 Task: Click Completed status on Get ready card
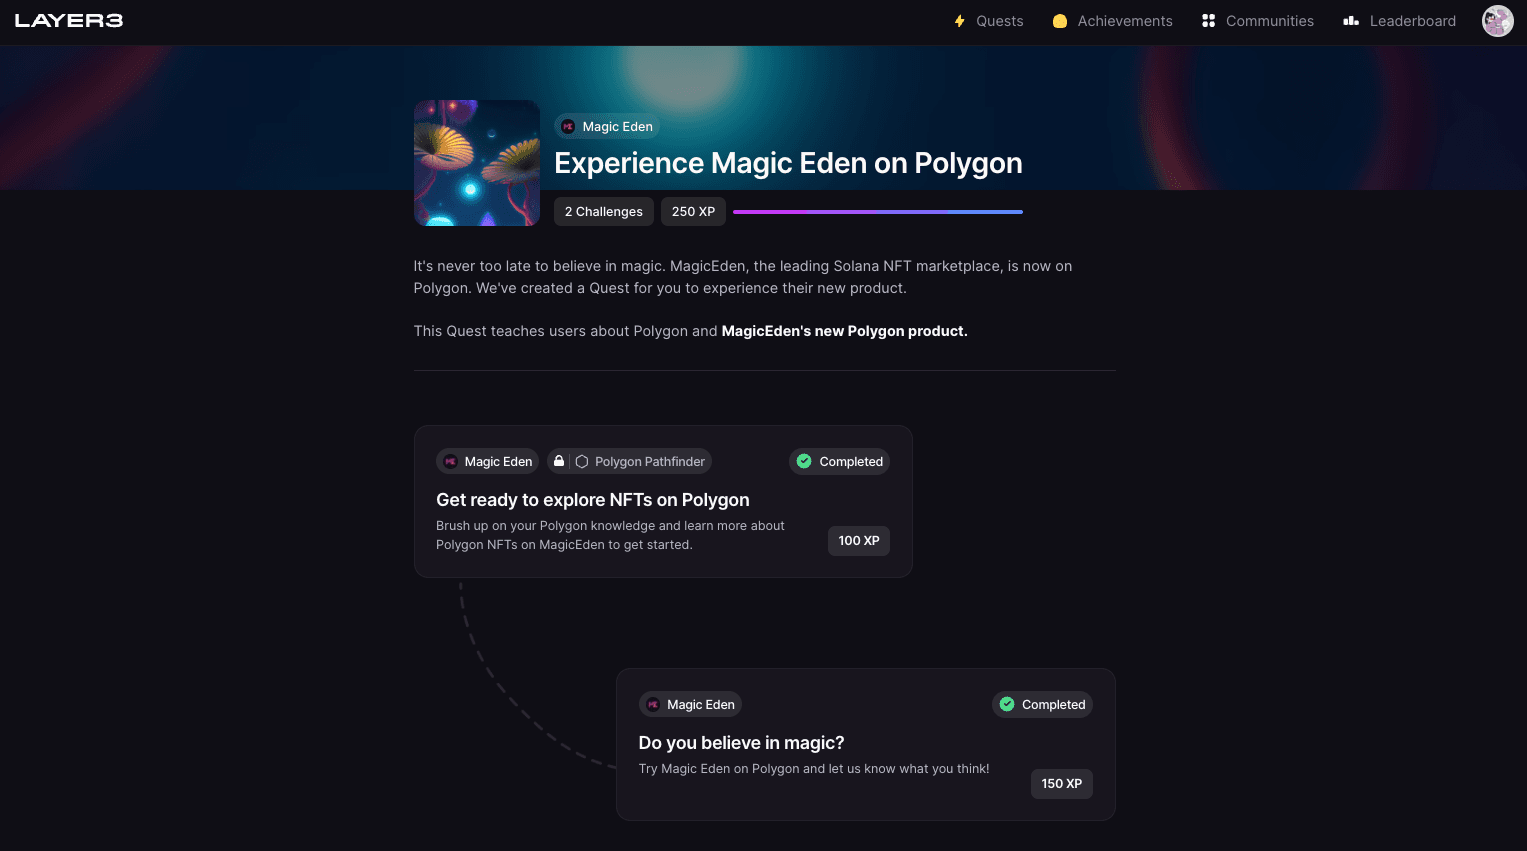(x=840, y=461)
